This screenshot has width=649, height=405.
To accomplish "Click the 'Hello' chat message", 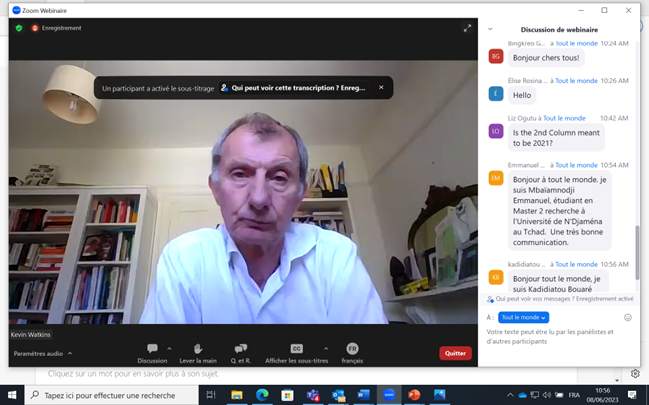I will tap(522, 95).
